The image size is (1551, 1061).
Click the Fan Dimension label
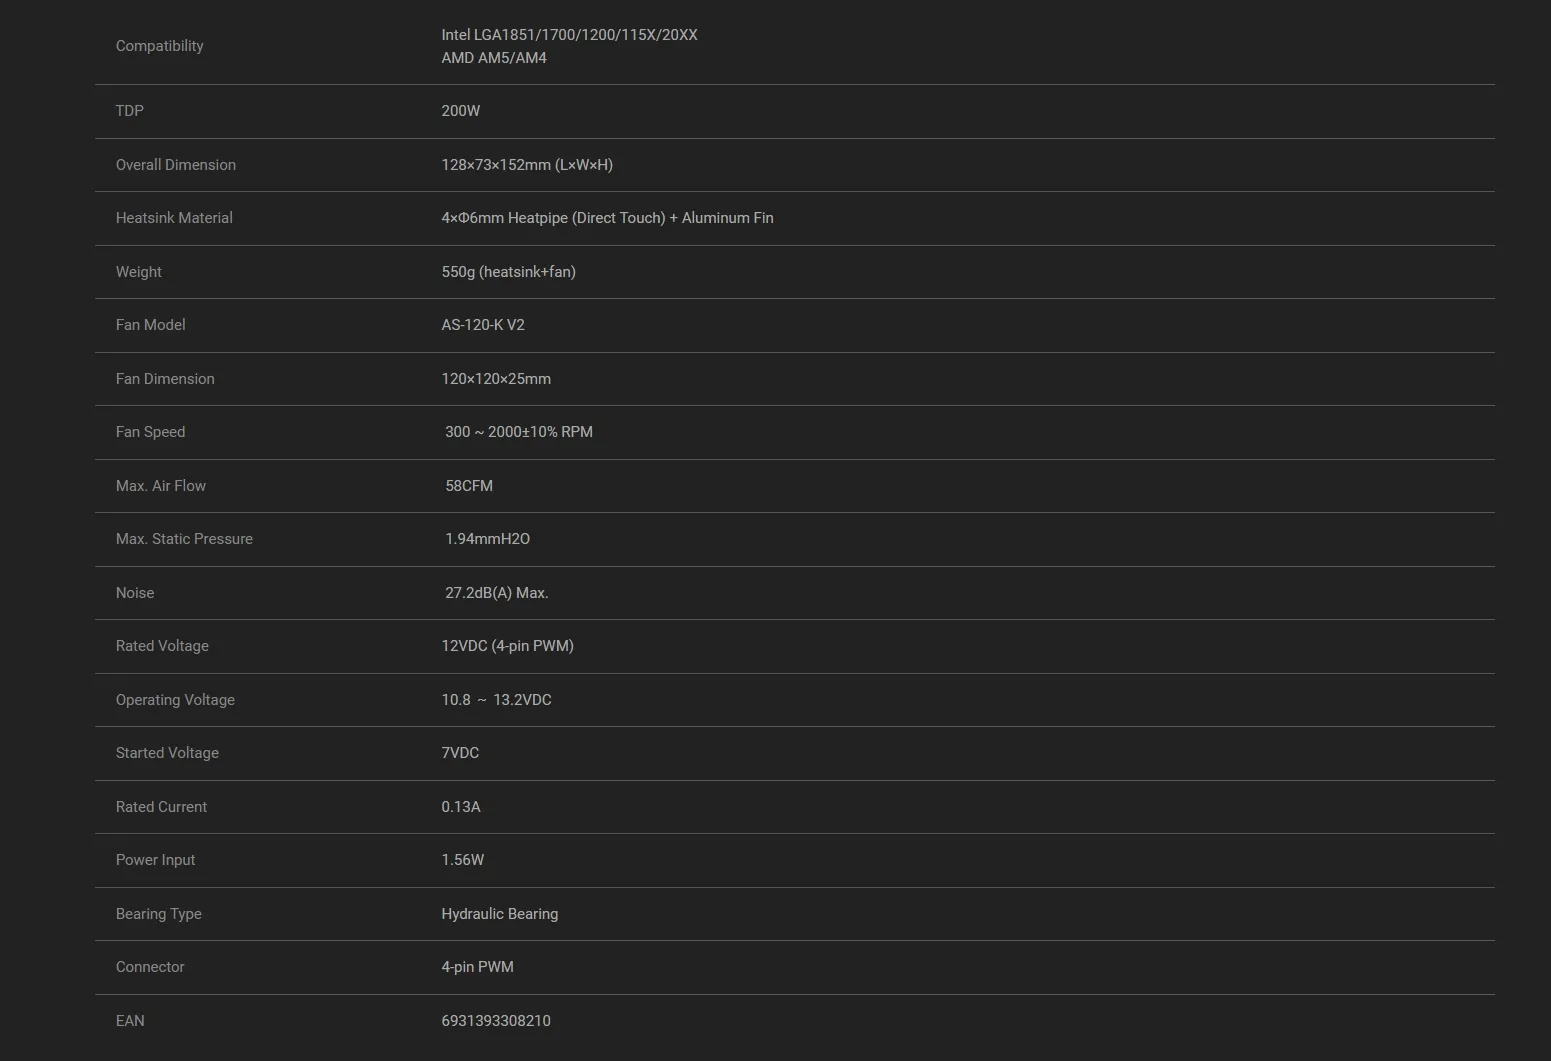pos(165,379)
